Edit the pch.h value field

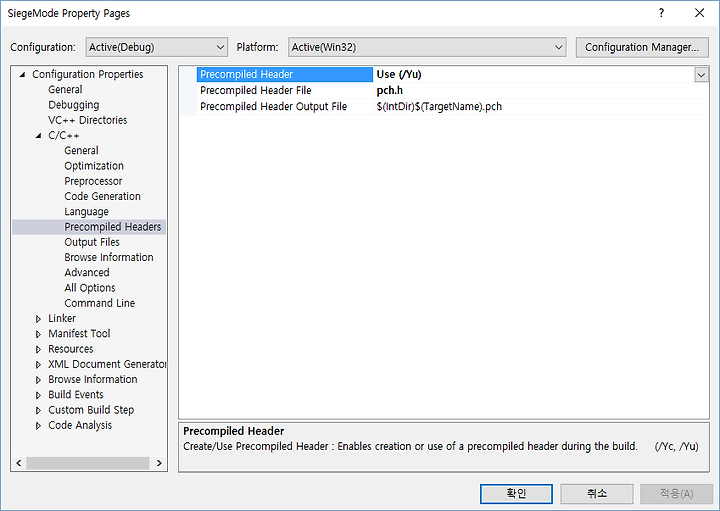541,90
